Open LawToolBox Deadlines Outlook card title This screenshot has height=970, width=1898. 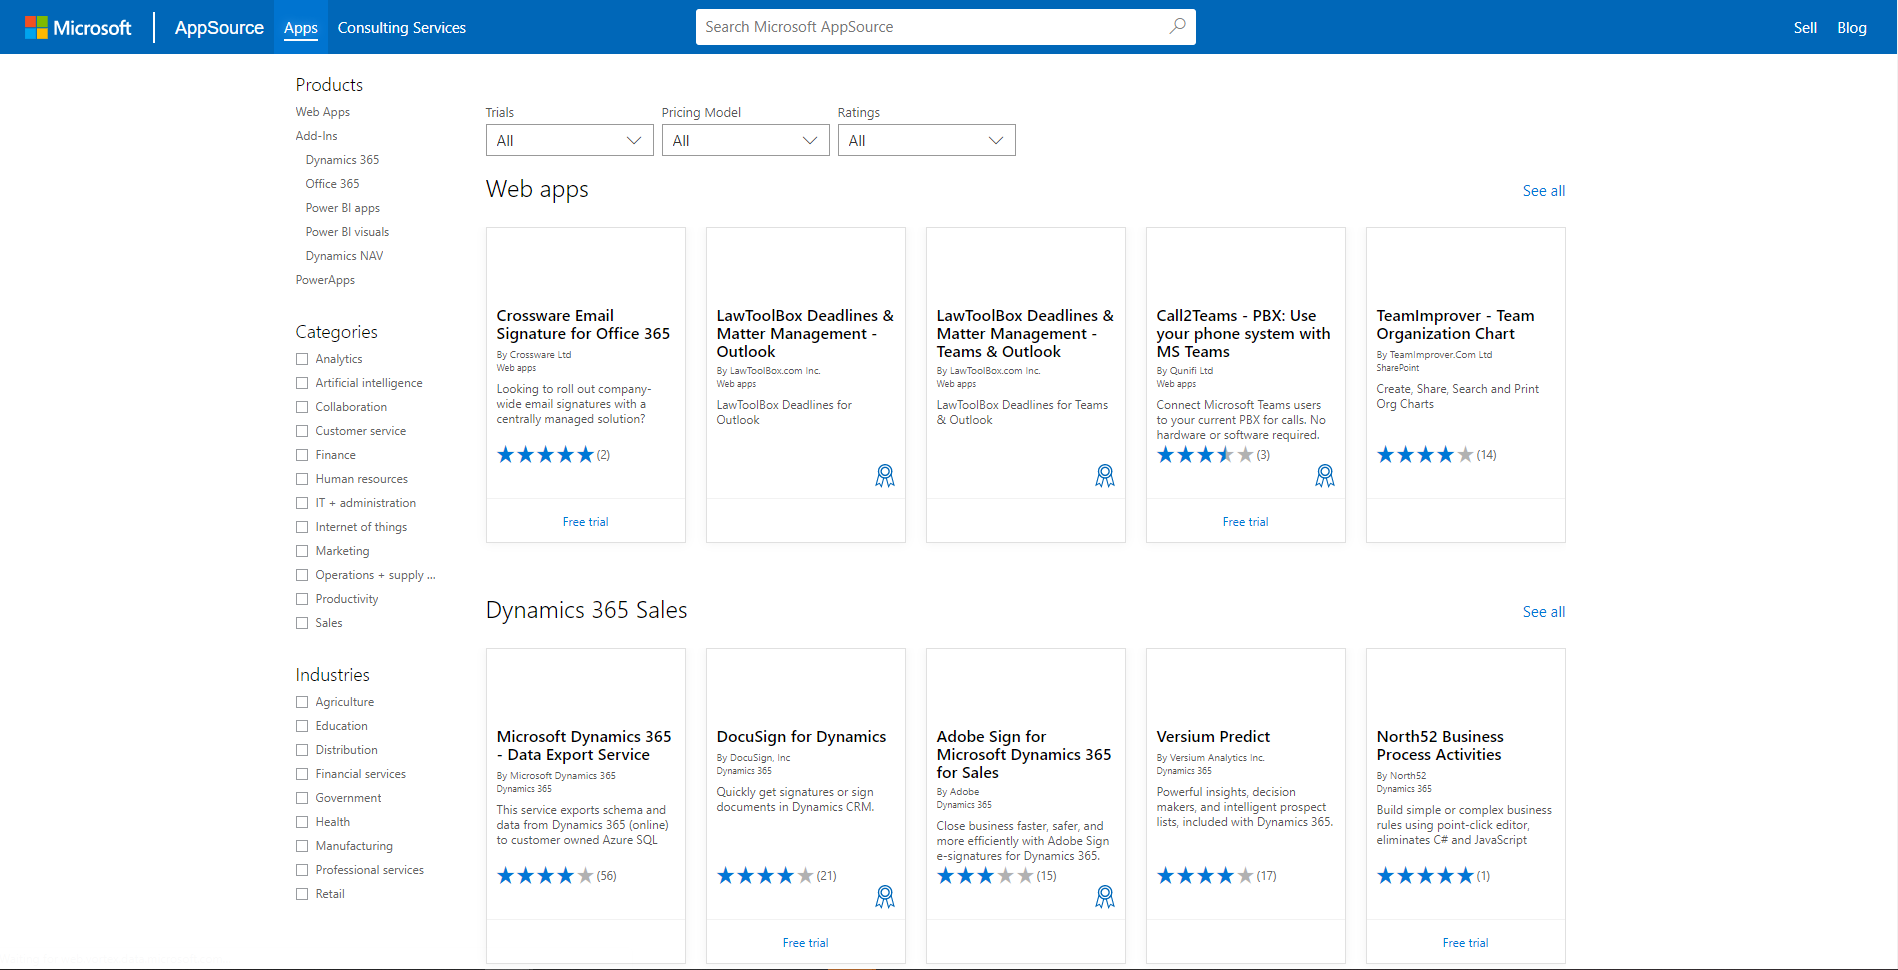[805, 334]
